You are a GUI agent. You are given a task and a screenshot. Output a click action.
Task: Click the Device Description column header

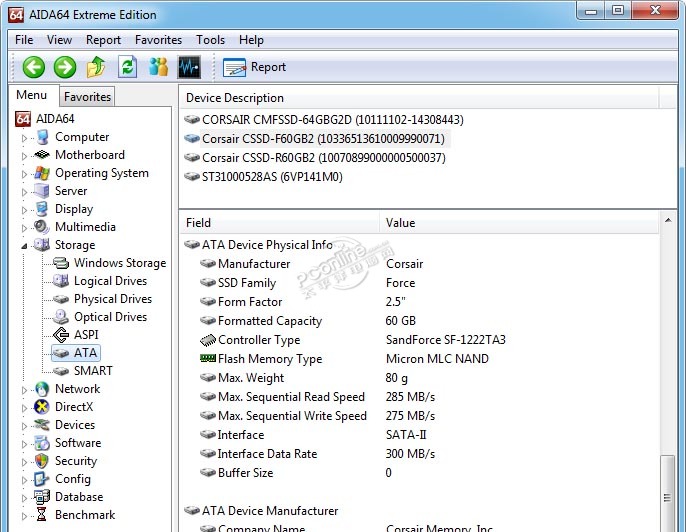tap(420, 98)
